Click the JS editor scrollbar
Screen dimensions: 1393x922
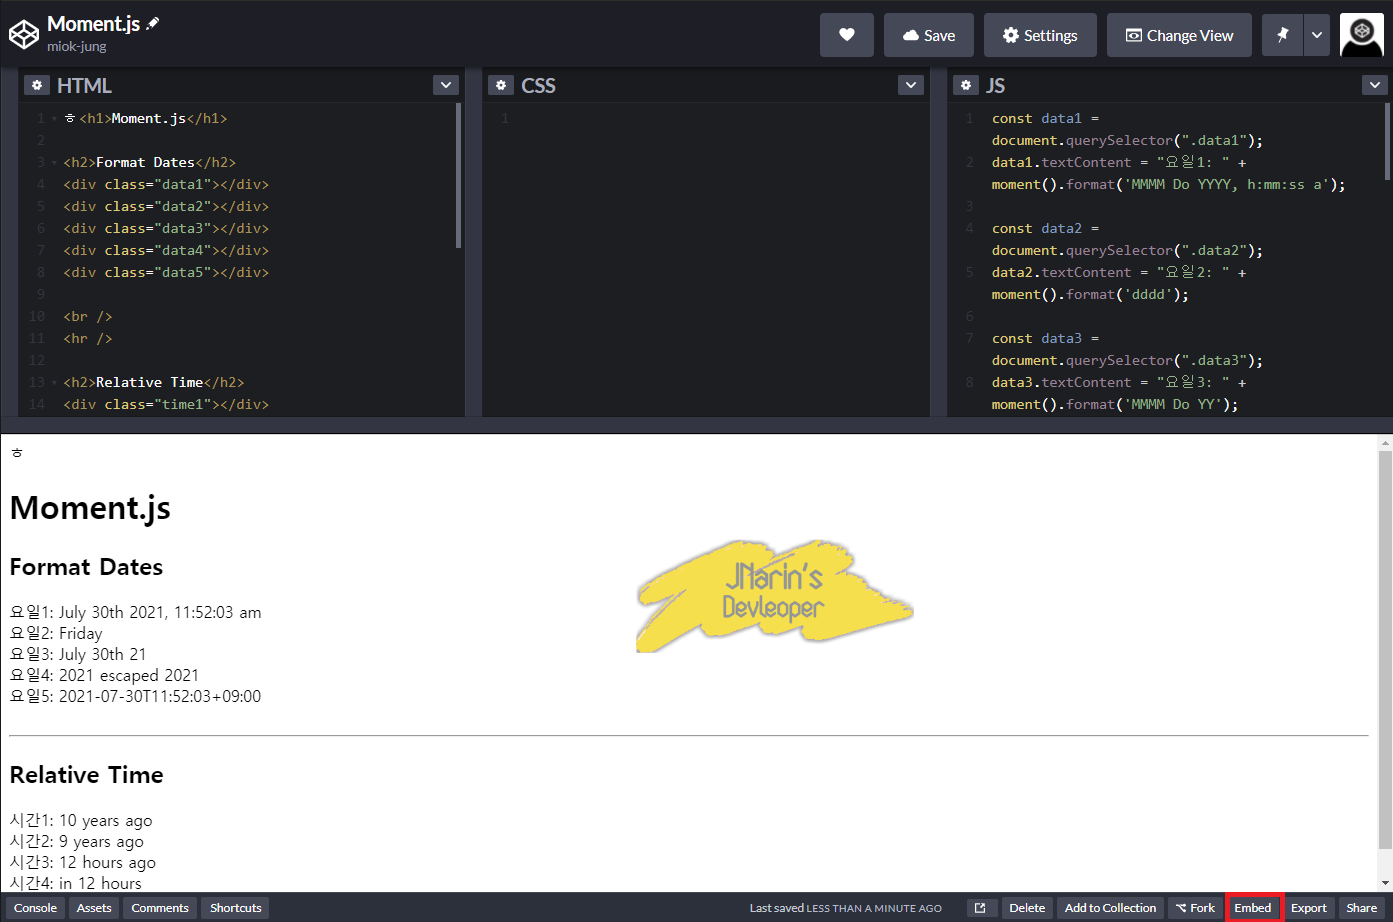click(1386, 141)
